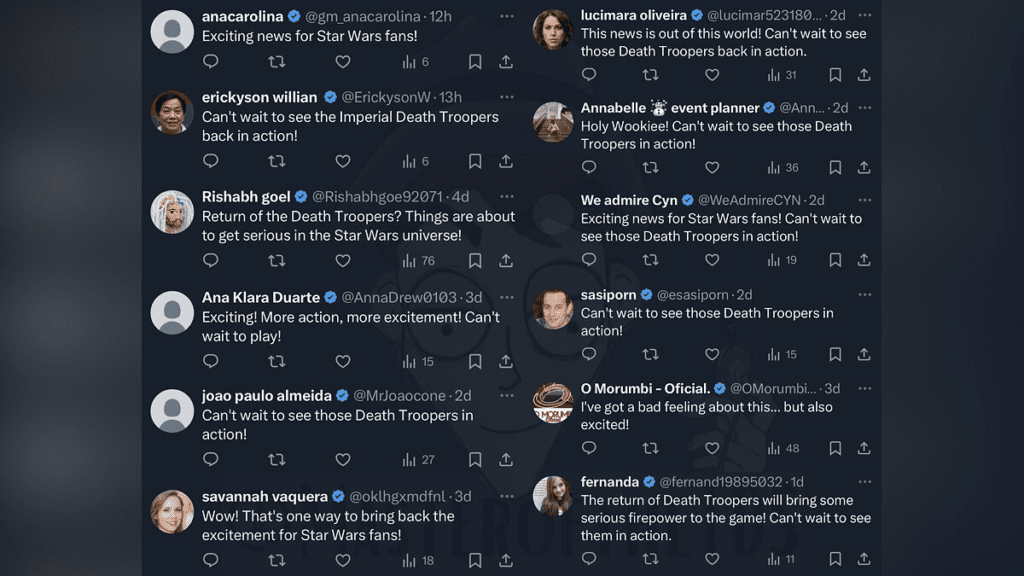Share sasiporn's tweet
This screenshot has height=576, width=1024.
[x=864, y=354]
